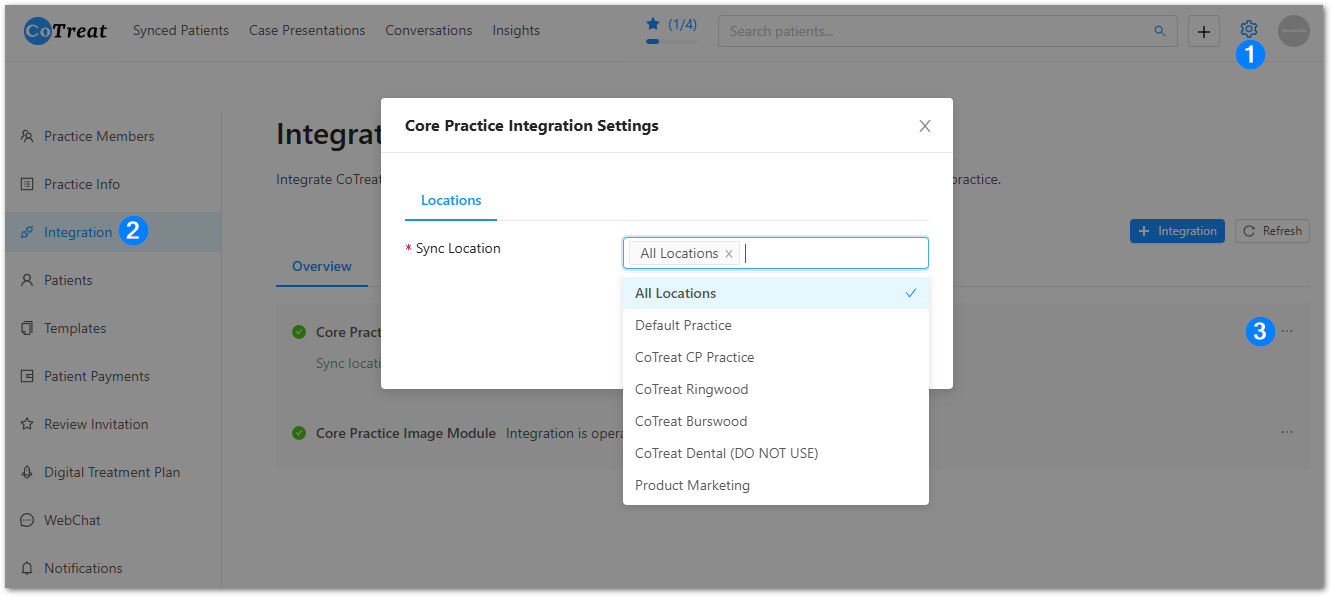Click the Templates sidebar item
1332x597 pixels.
pyautogui.click(x=75, y=328)
